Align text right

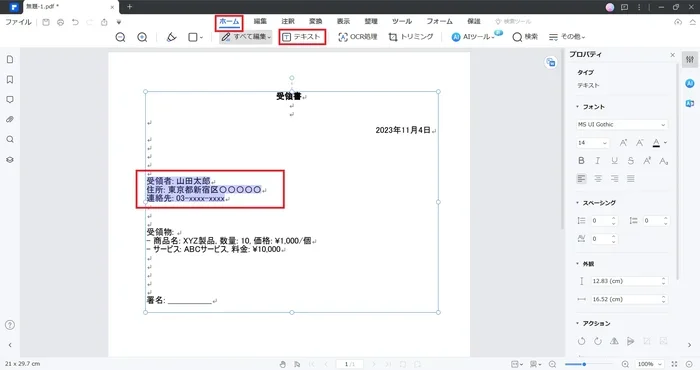614,179
